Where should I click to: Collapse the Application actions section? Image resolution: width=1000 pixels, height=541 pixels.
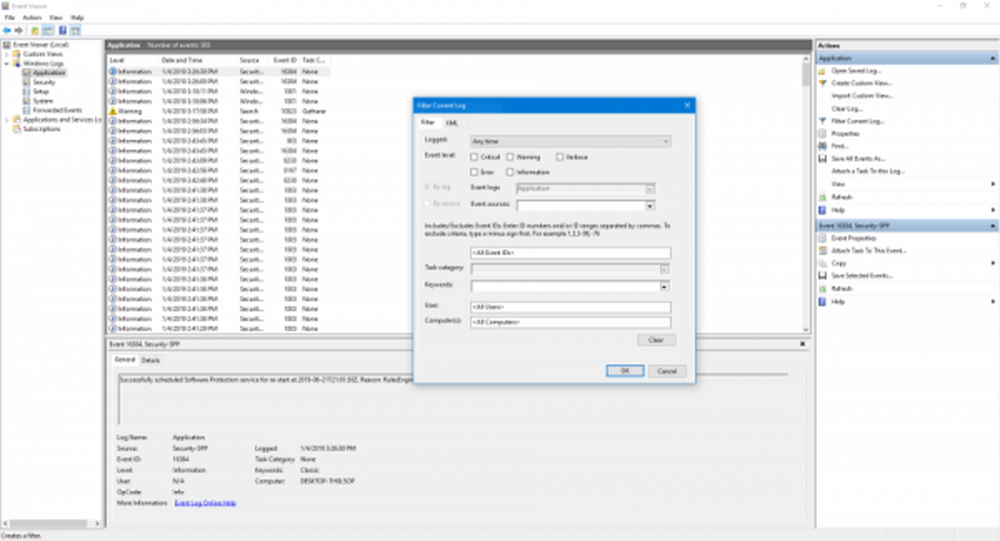(x=992, y=58)
